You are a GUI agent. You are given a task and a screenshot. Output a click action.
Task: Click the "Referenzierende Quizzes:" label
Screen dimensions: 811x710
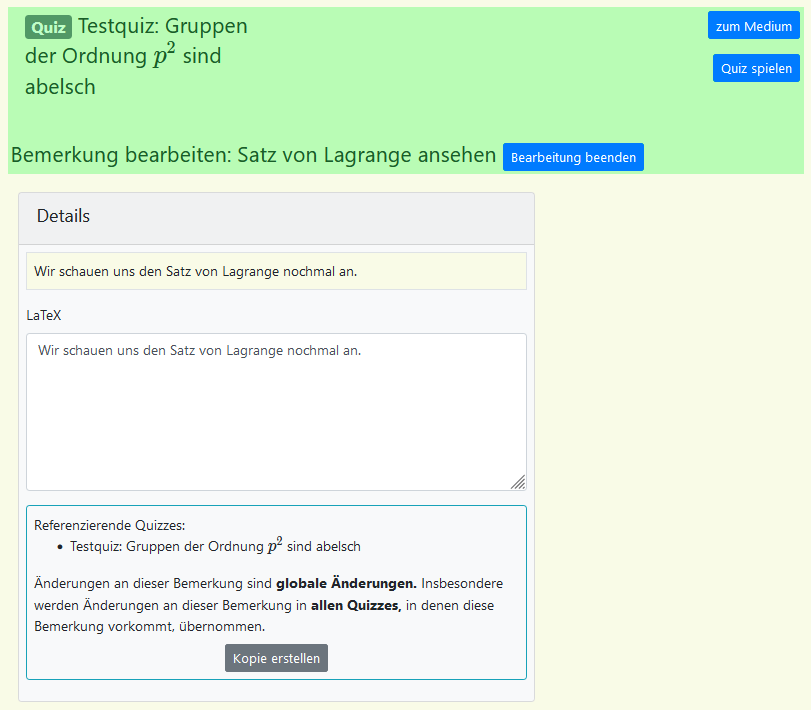[x=110, y=525]
